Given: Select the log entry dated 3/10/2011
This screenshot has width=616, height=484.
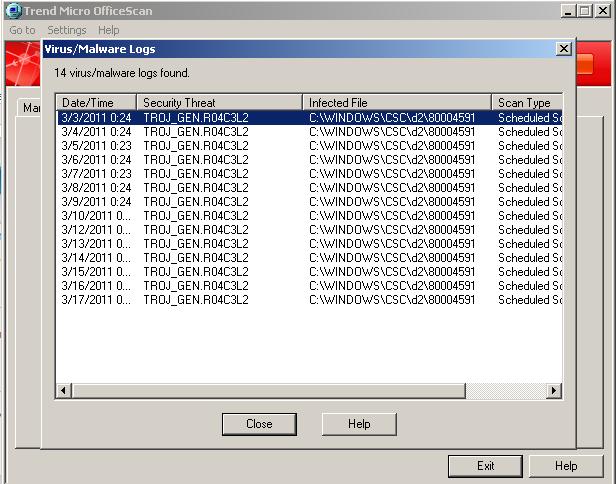Looking at the screenshot, I should tap(310, 216).
